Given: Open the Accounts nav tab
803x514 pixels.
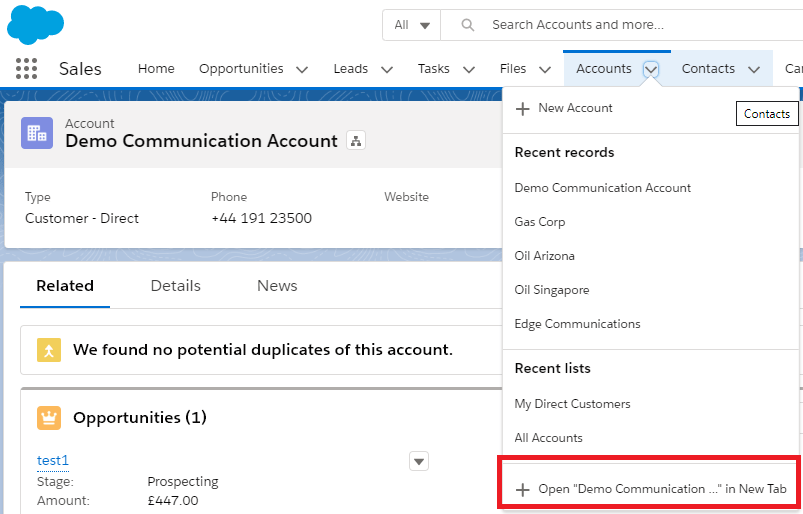Looking at the screenshot, I should 604,69.
